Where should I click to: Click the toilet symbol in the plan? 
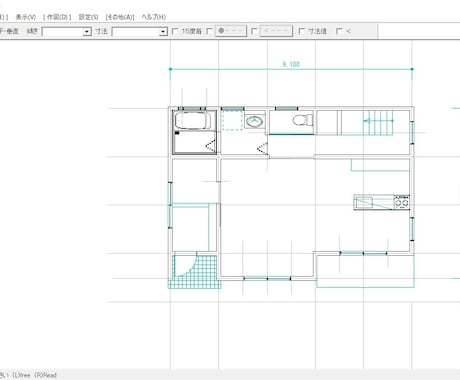(x=303, y=120)
